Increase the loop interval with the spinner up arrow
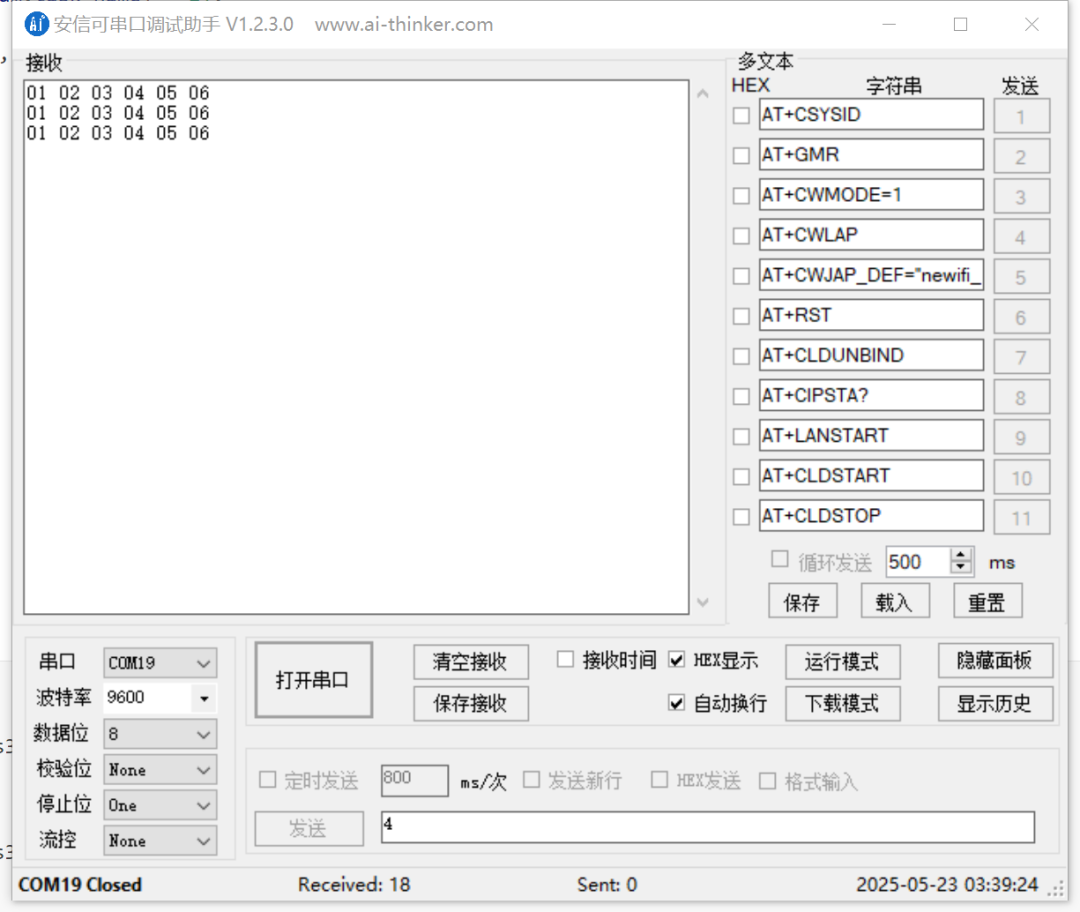Viewport: 1080px width, 912px height. pyautogui.click(x=961, y=555)
